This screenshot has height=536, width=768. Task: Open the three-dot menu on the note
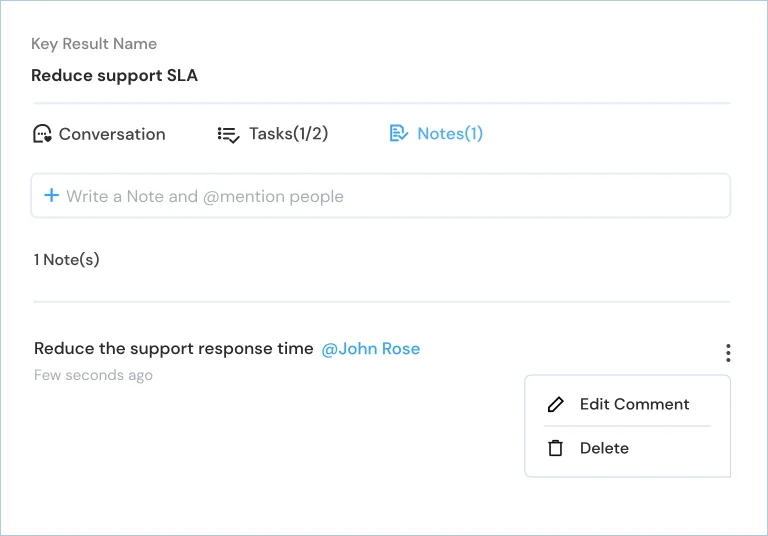coord(728,353)
